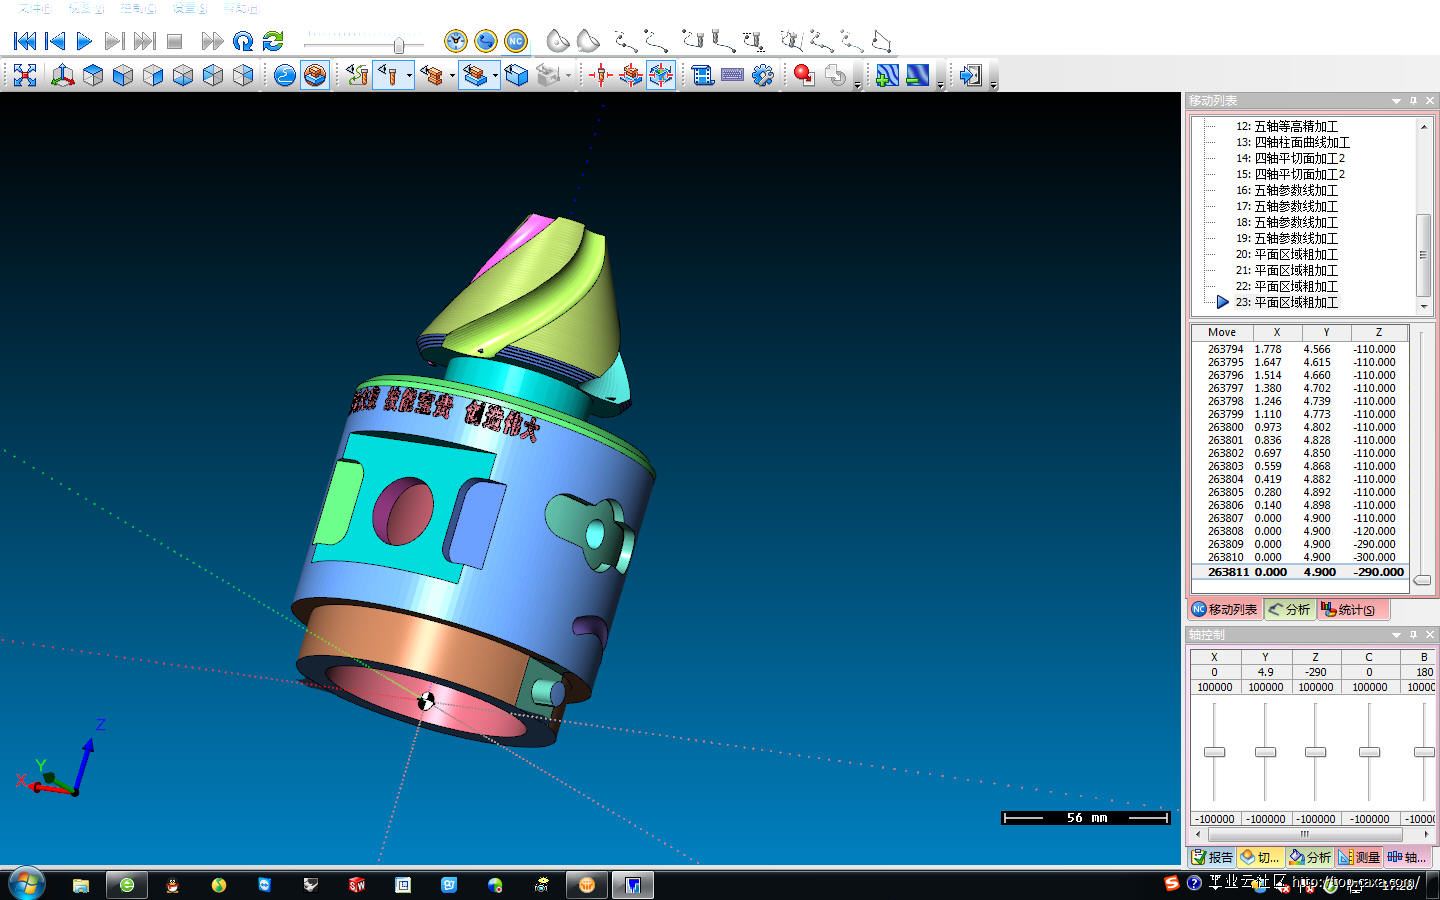Toggle the highlighted tool display button
The height and width of the screenshot is (900, 1440).
point(388,75)
